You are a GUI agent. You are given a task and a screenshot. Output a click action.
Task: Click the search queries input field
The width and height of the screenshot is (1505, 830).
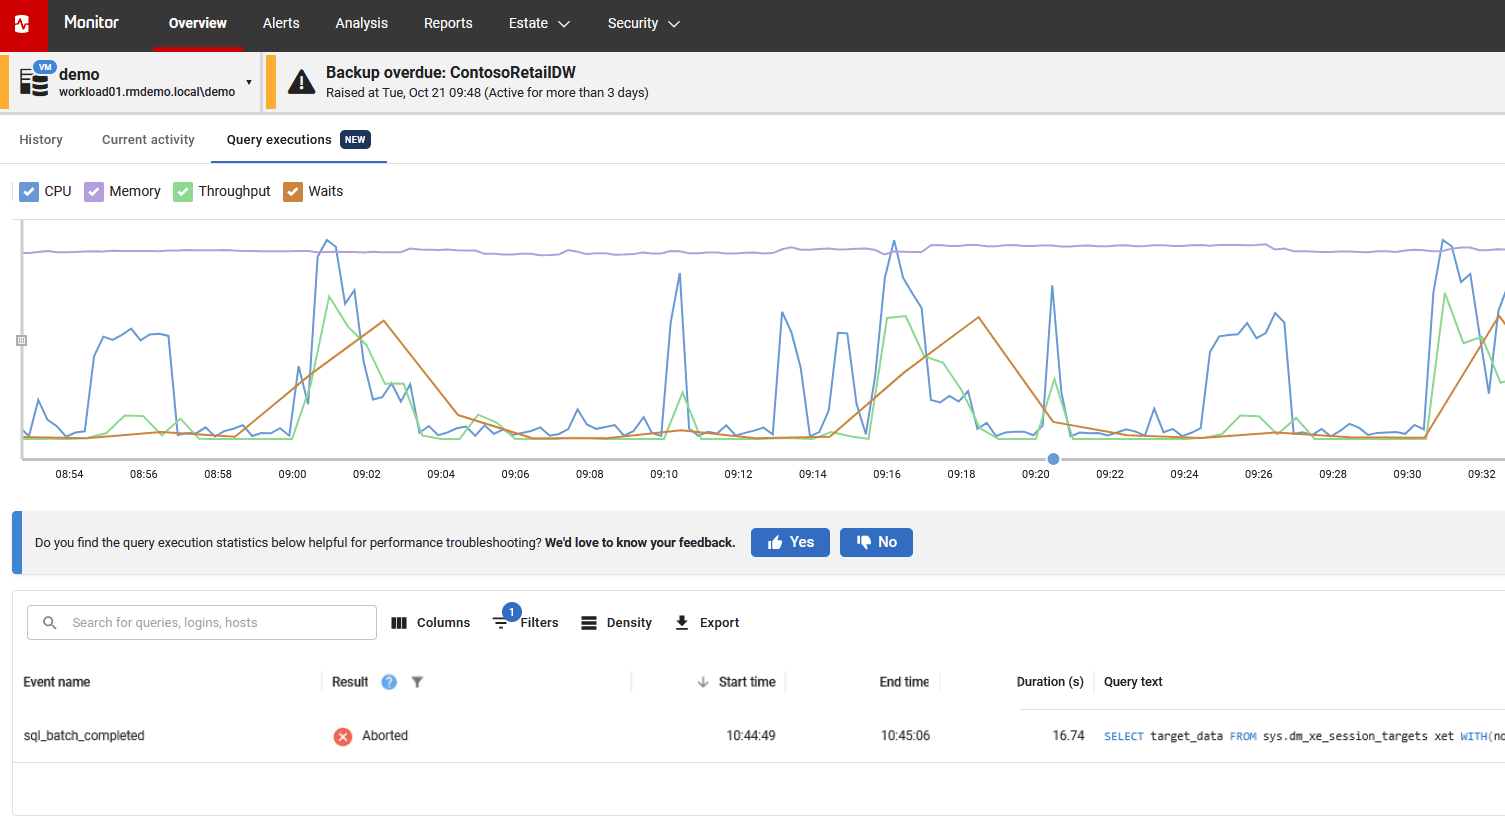click(200, 622)
